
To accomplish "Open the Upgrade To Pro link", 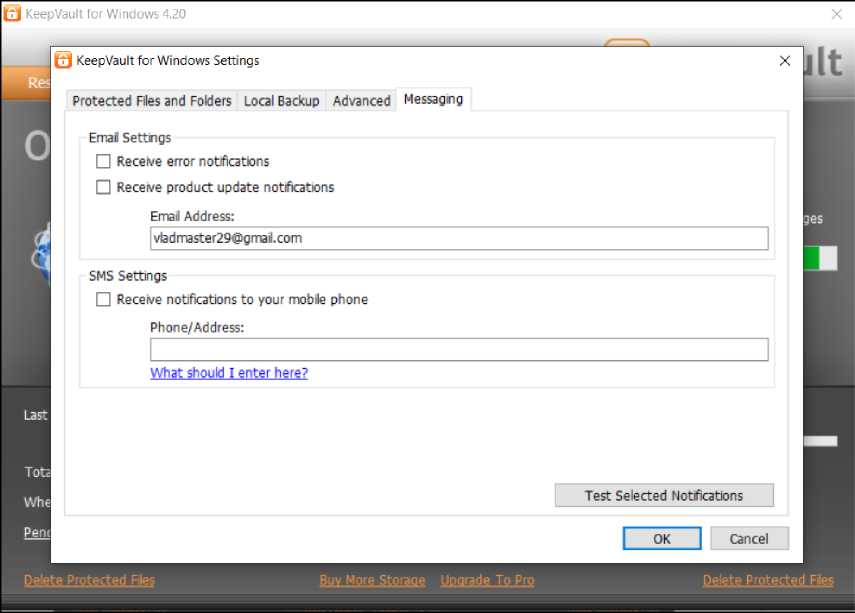I will pos(487,580).
